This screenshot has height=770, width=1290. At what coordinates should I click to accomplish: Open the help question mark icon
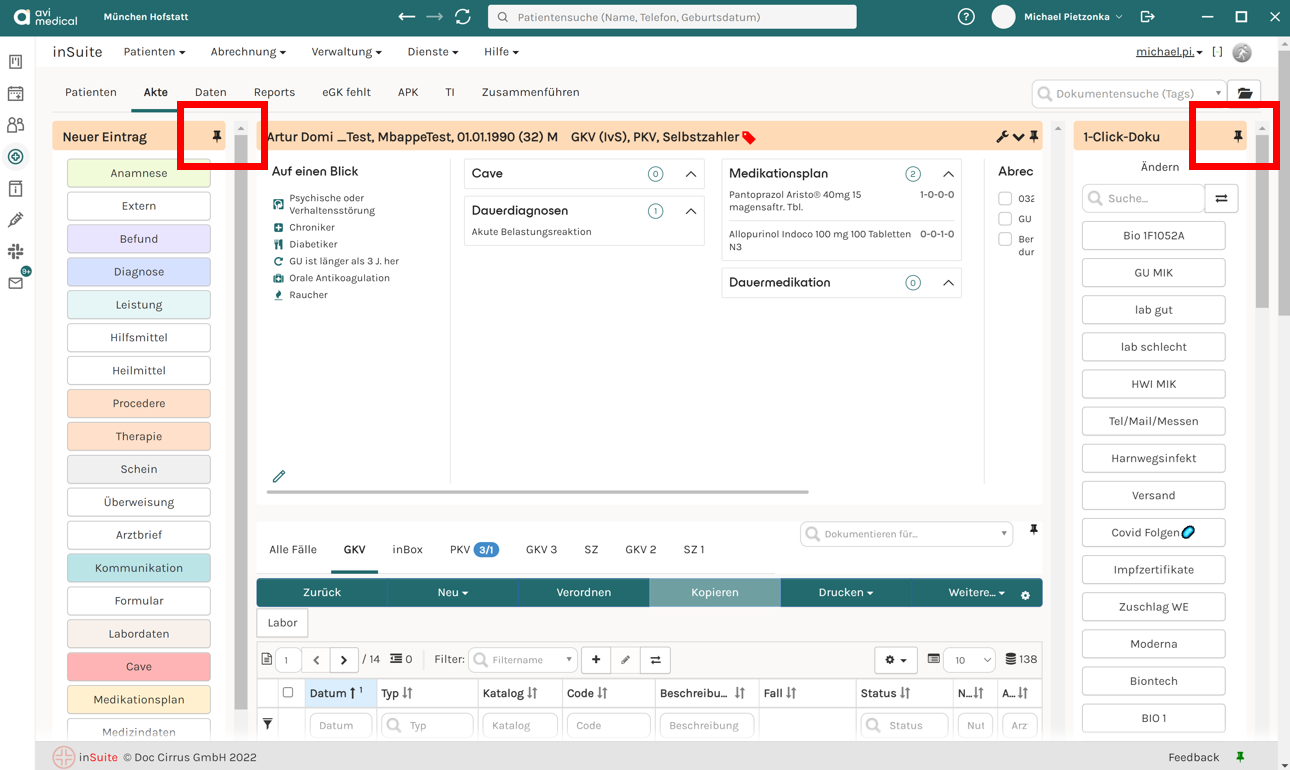(x=966, y=17)
